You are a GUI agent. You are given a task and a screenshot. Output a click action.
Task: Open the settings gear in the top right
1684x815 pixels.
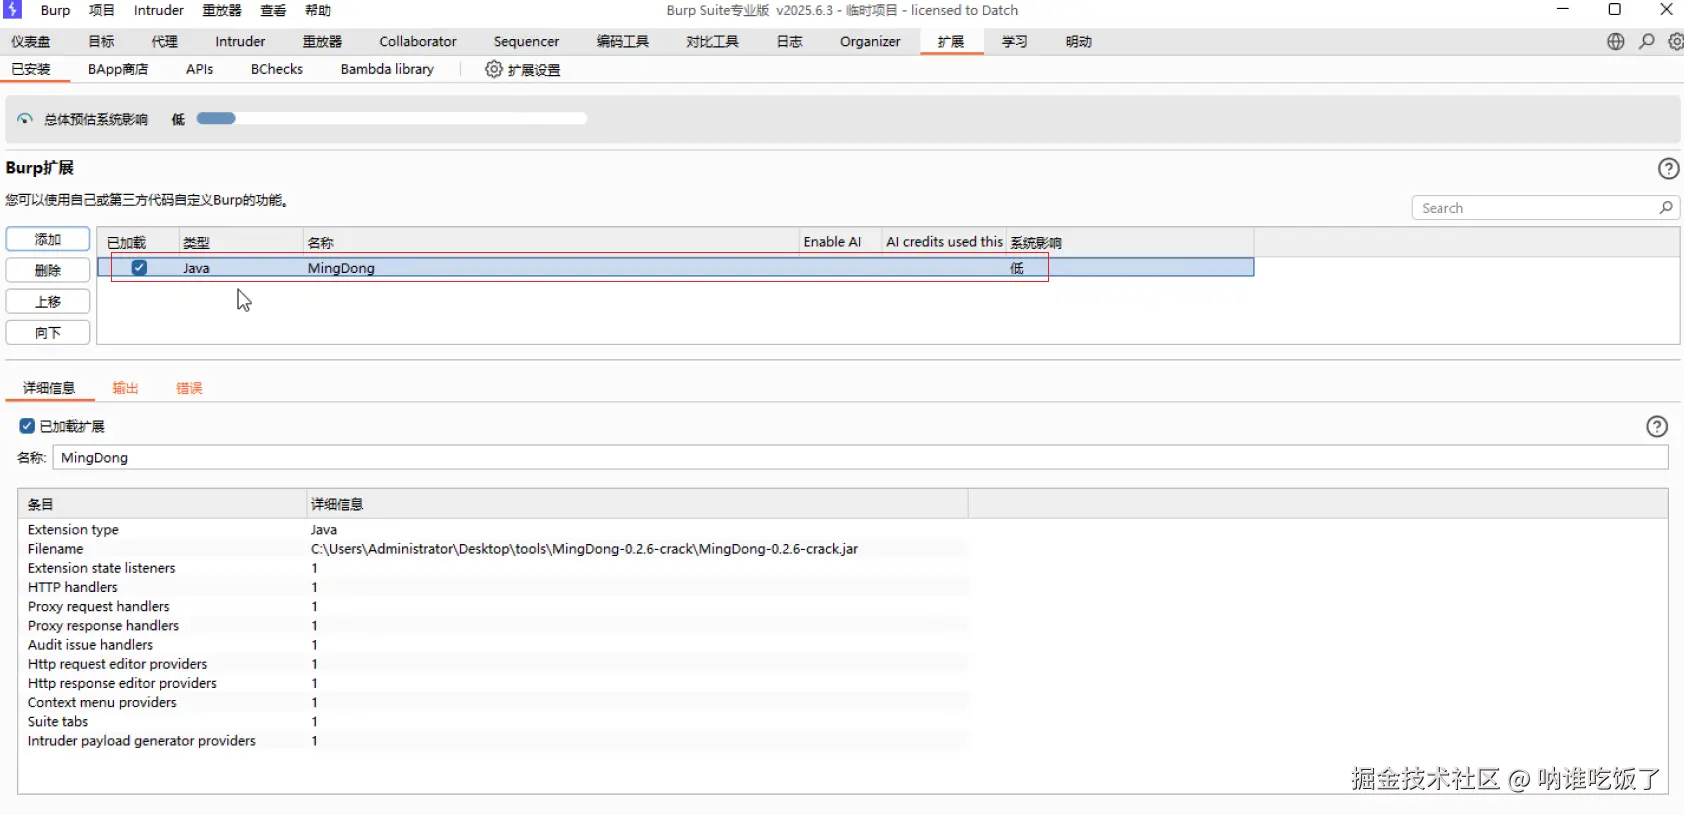pos(1676,41)
